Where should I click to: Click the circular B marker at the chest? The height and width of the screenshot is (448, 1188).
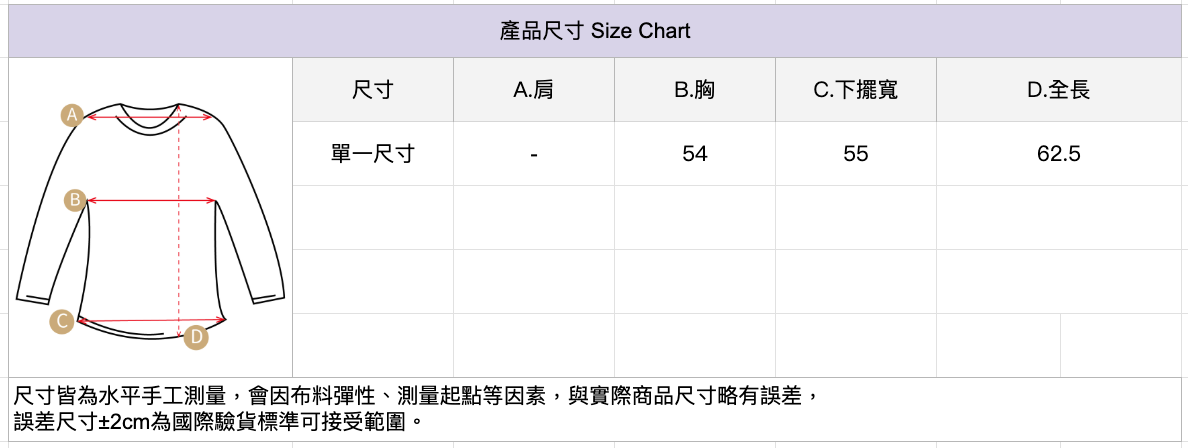(x=74, y=200)
